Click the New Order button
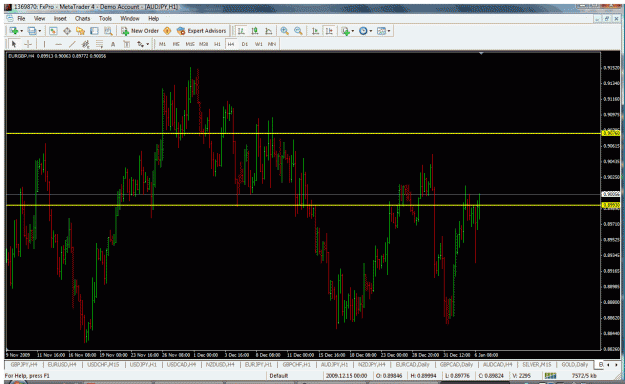This screenshot has width=625, height=384. point(140,31)
